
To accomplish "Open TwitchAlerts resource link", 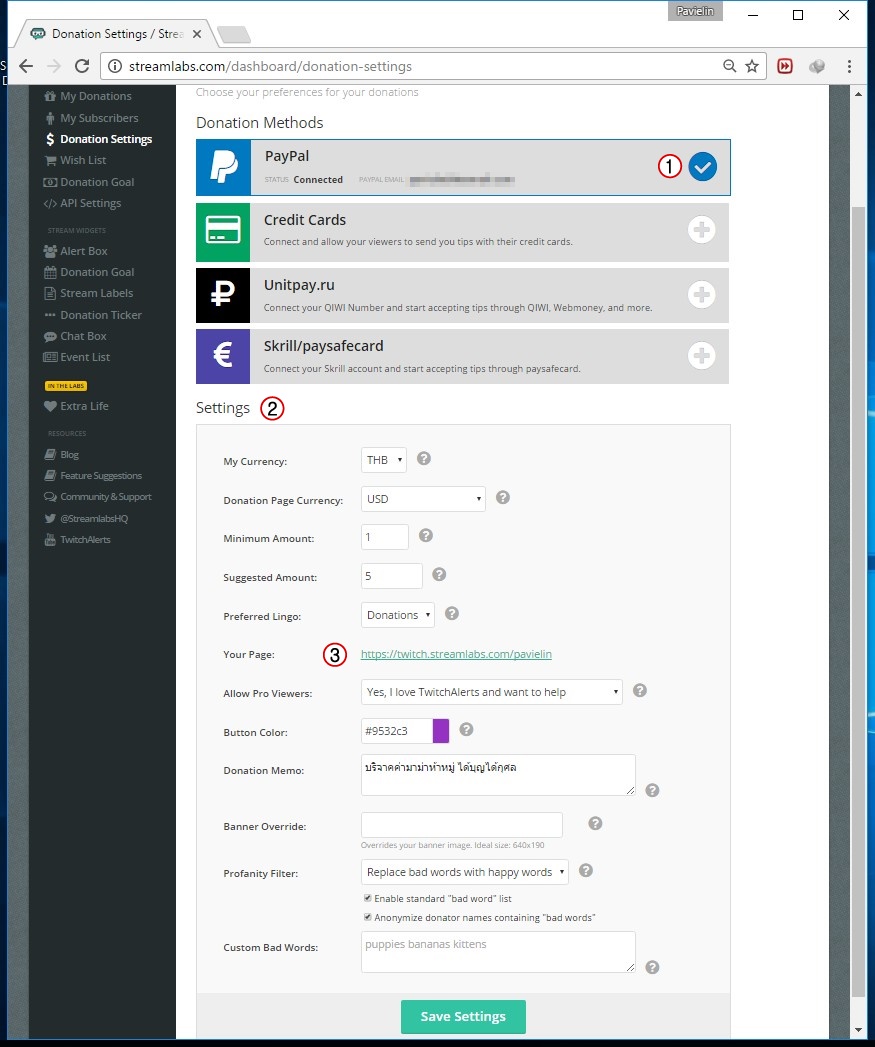I will coord(77,540).
